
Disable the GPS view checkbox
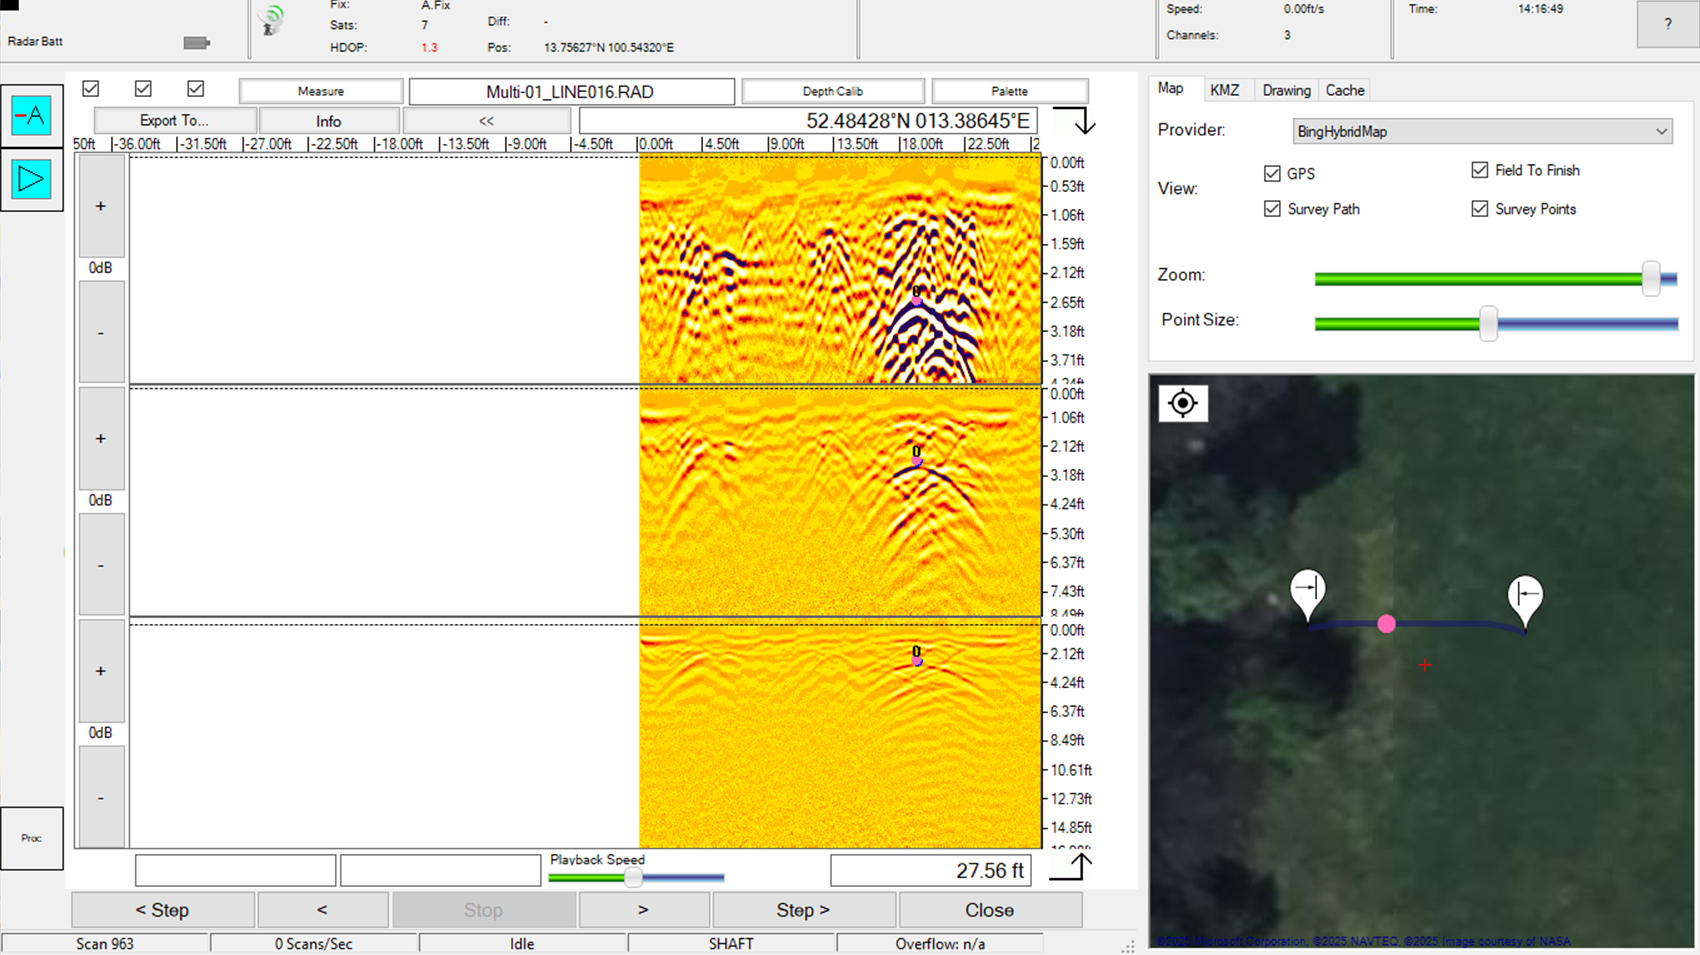[x=1272, y=173]
